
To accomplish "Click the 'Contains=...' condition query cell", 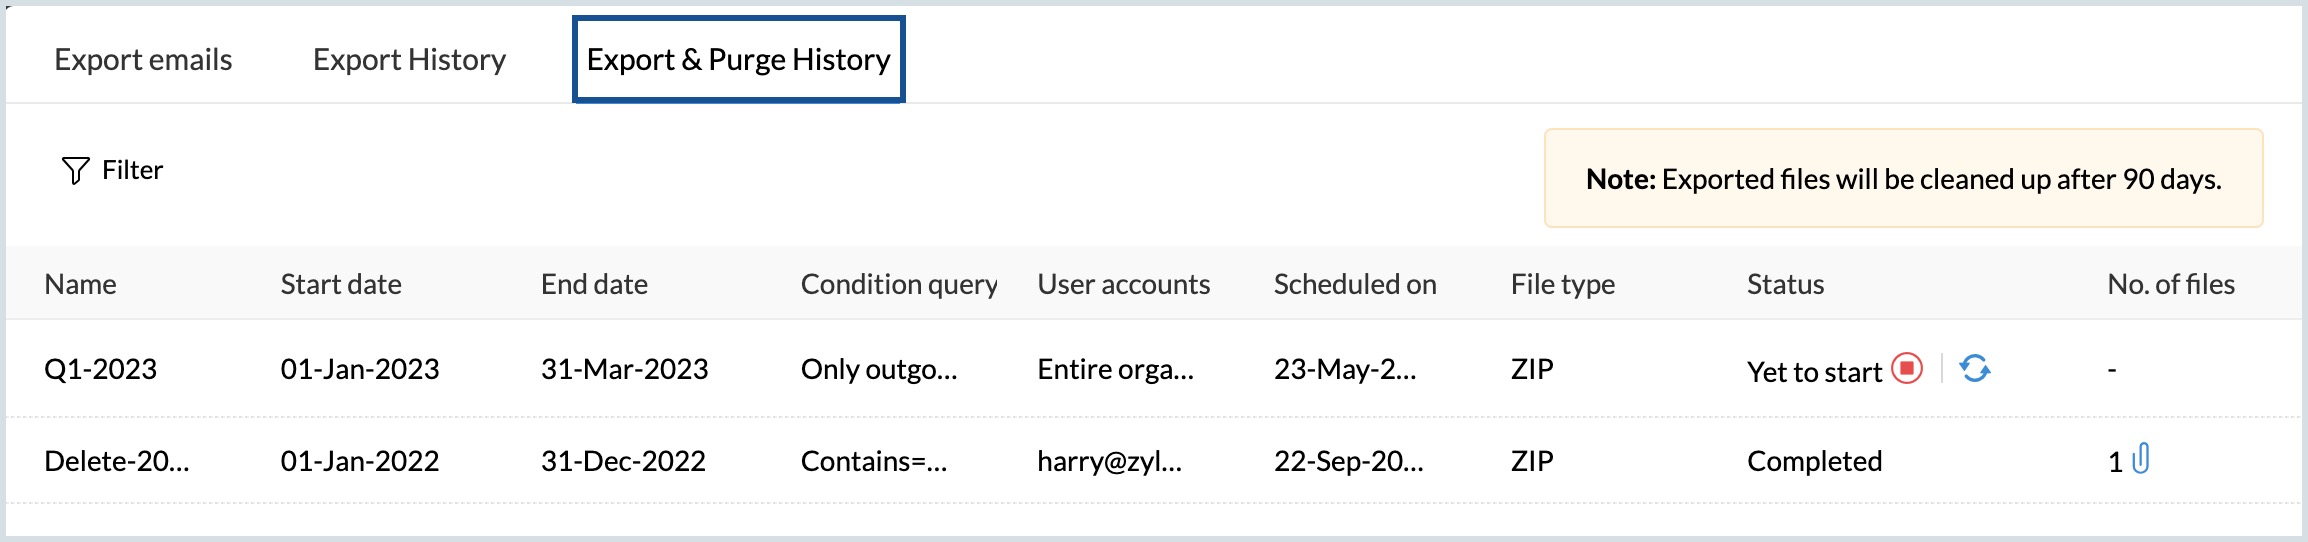I will click(873, 461).
